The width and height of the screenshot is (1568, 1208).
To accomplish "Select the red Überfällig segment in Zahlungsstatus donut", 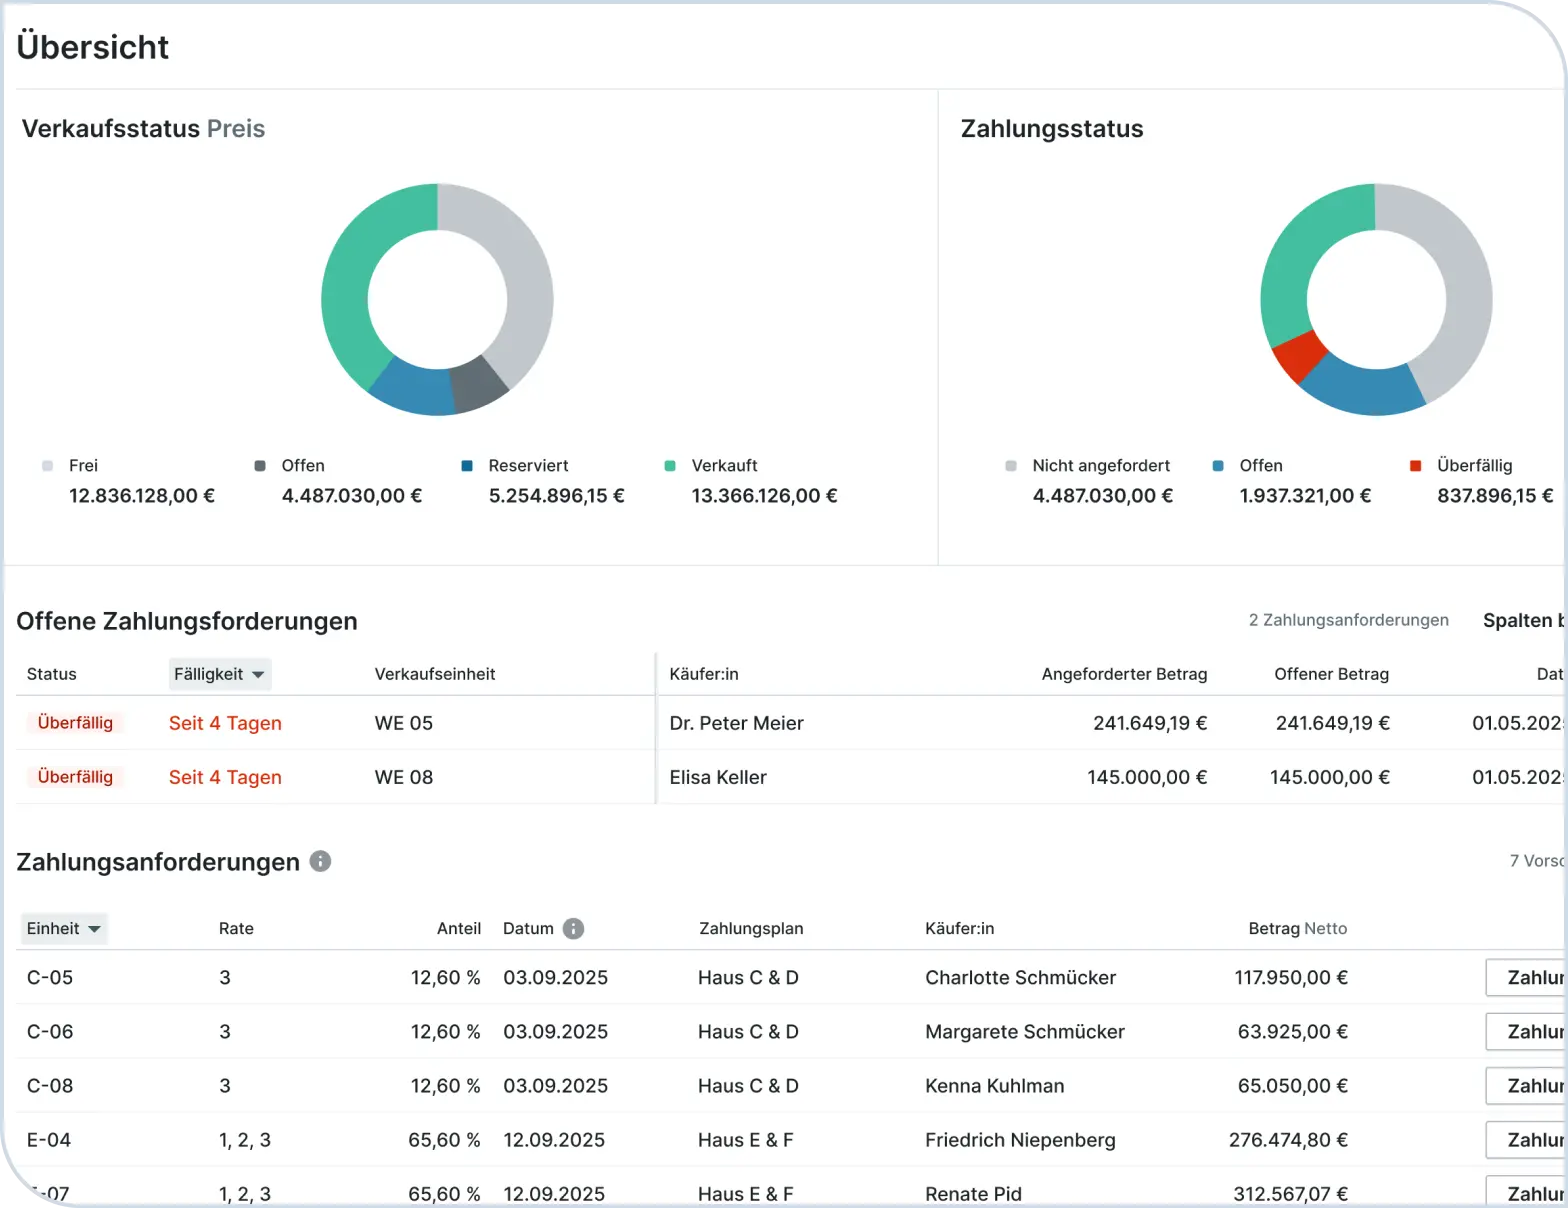I will (x=1299, y=358).
